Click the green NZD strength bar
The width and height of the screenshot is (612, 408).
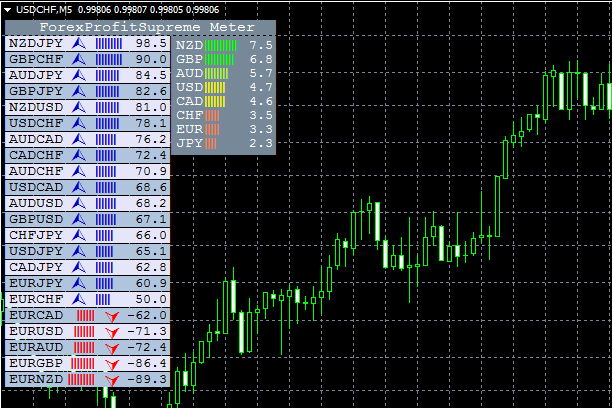point(222,46)
